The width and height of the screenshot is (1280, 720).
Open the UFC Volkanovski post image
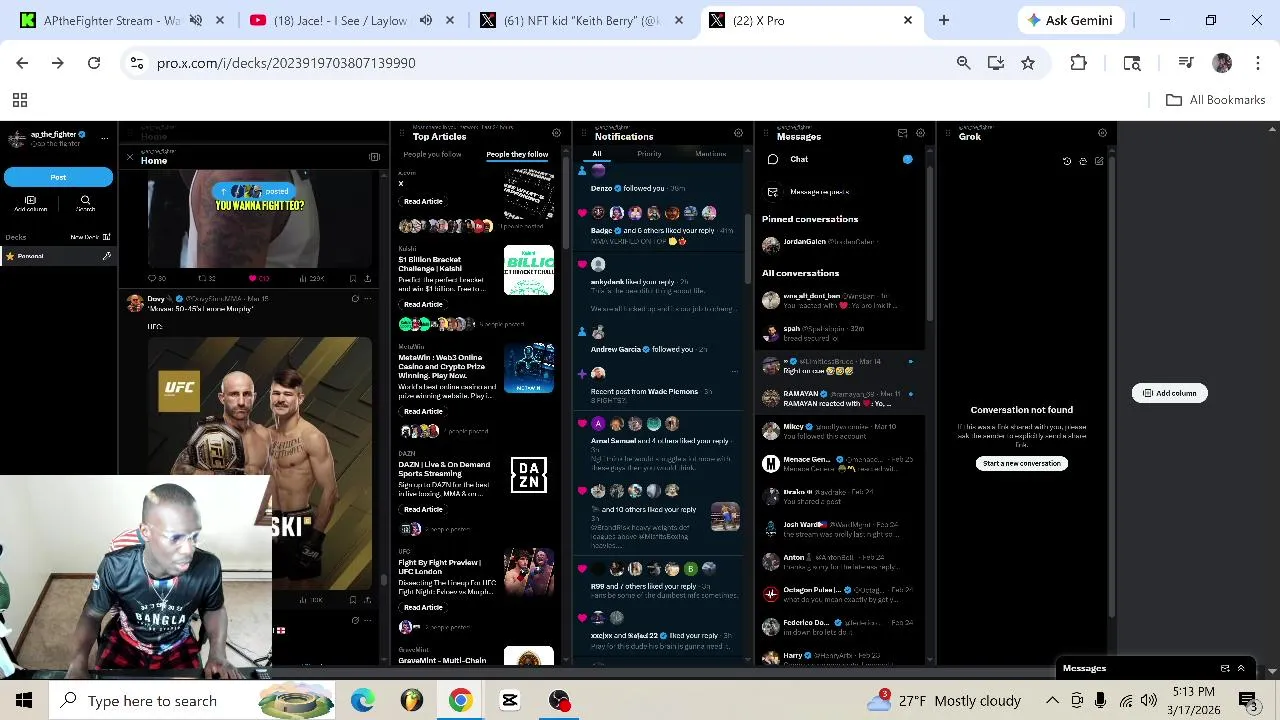point(260,462)
